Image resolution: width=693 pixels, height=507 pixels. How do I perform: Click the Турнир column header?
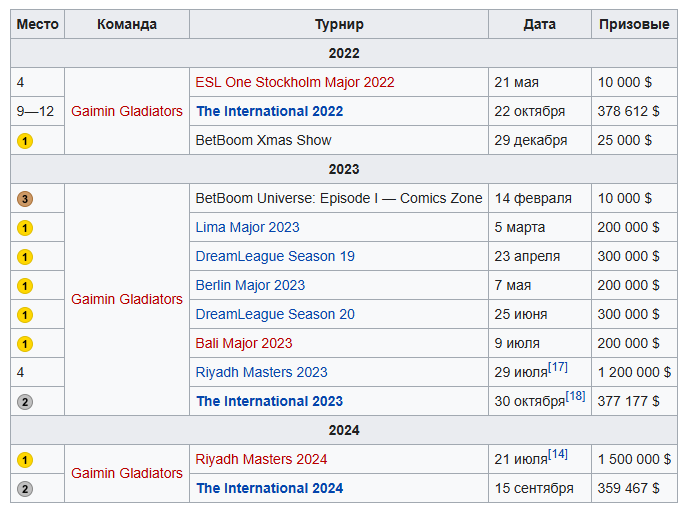339,24
